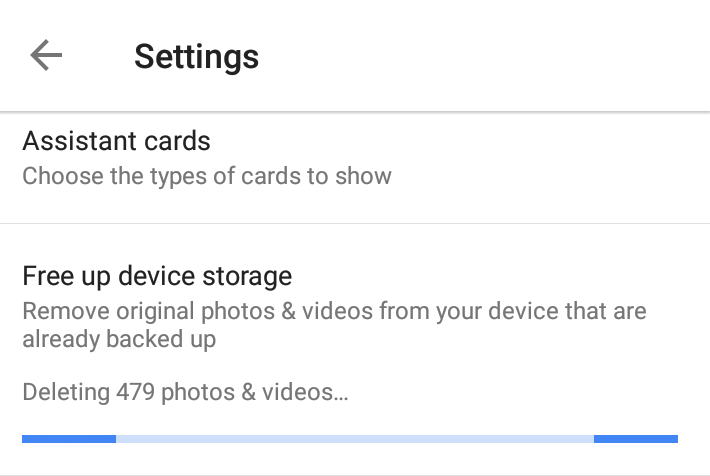Image resolution: width=710 pixels, height=476 pixels.
Task: Click the left dark blue progress segment
Action: [x=69, y=438]
